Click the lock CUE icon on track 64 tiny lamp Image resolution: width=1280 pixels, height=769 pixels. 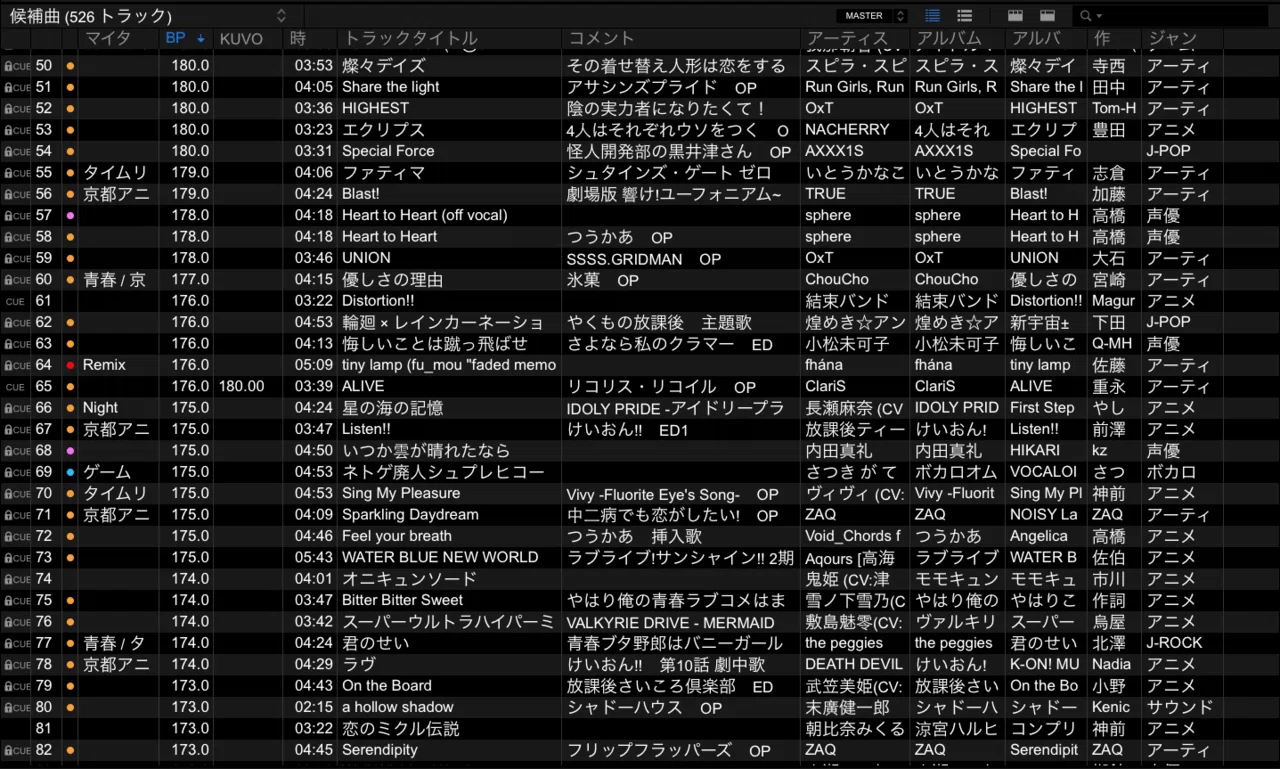[x=16, y=366]
